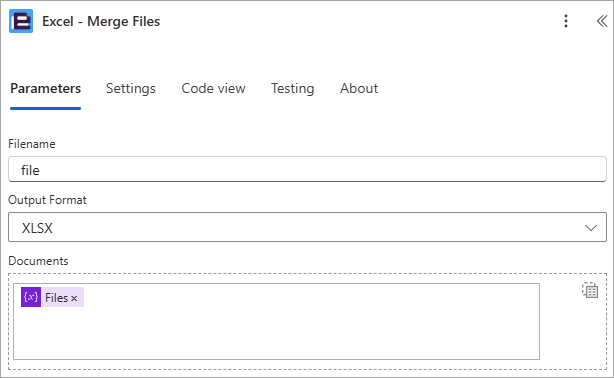Open the Code view tab
This screenshot has width=614, height=378.
tap(213, 89)
